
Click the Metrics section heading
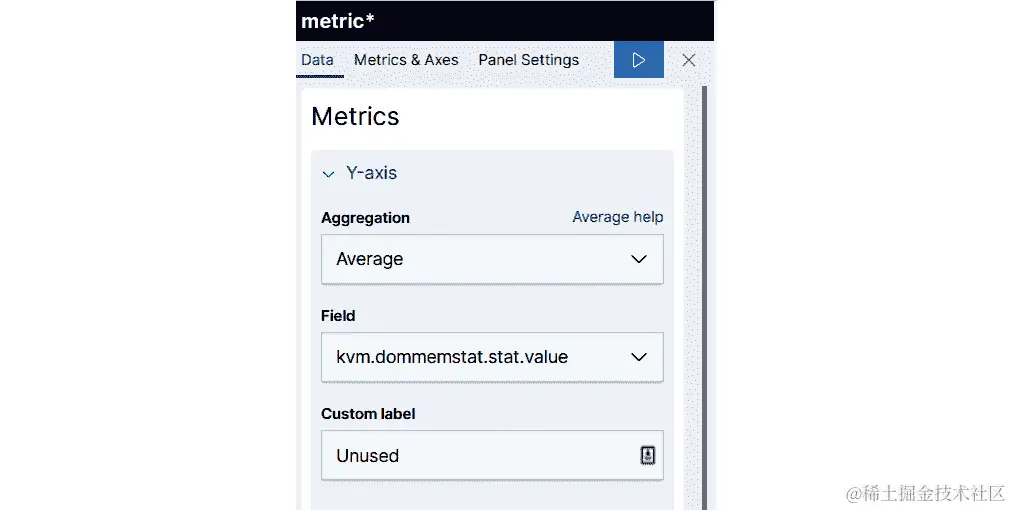coord(355,117)
